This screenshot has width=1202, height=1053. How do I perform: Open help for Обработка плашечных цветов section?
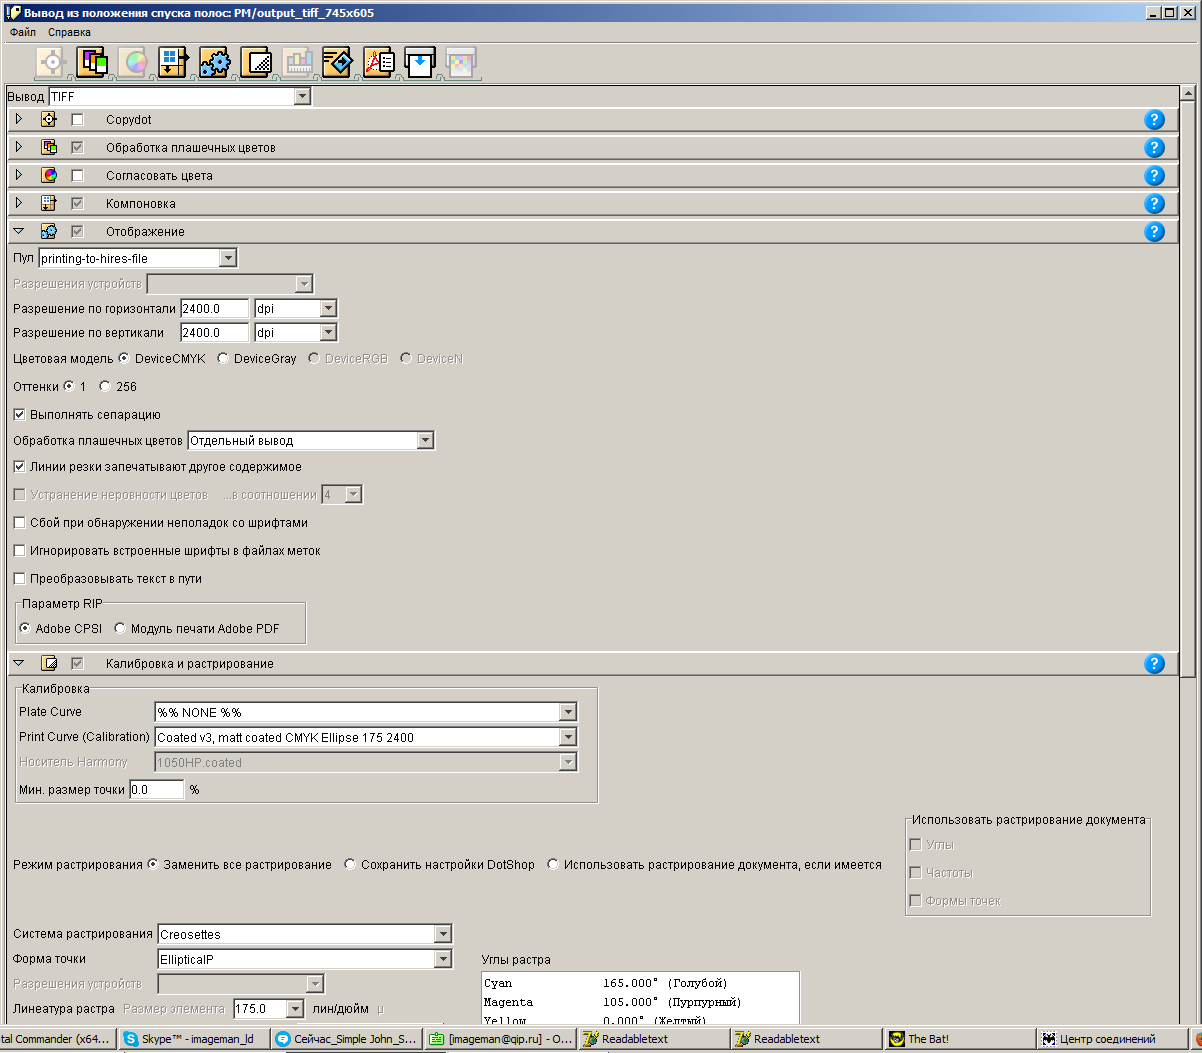click(1154, 148)
